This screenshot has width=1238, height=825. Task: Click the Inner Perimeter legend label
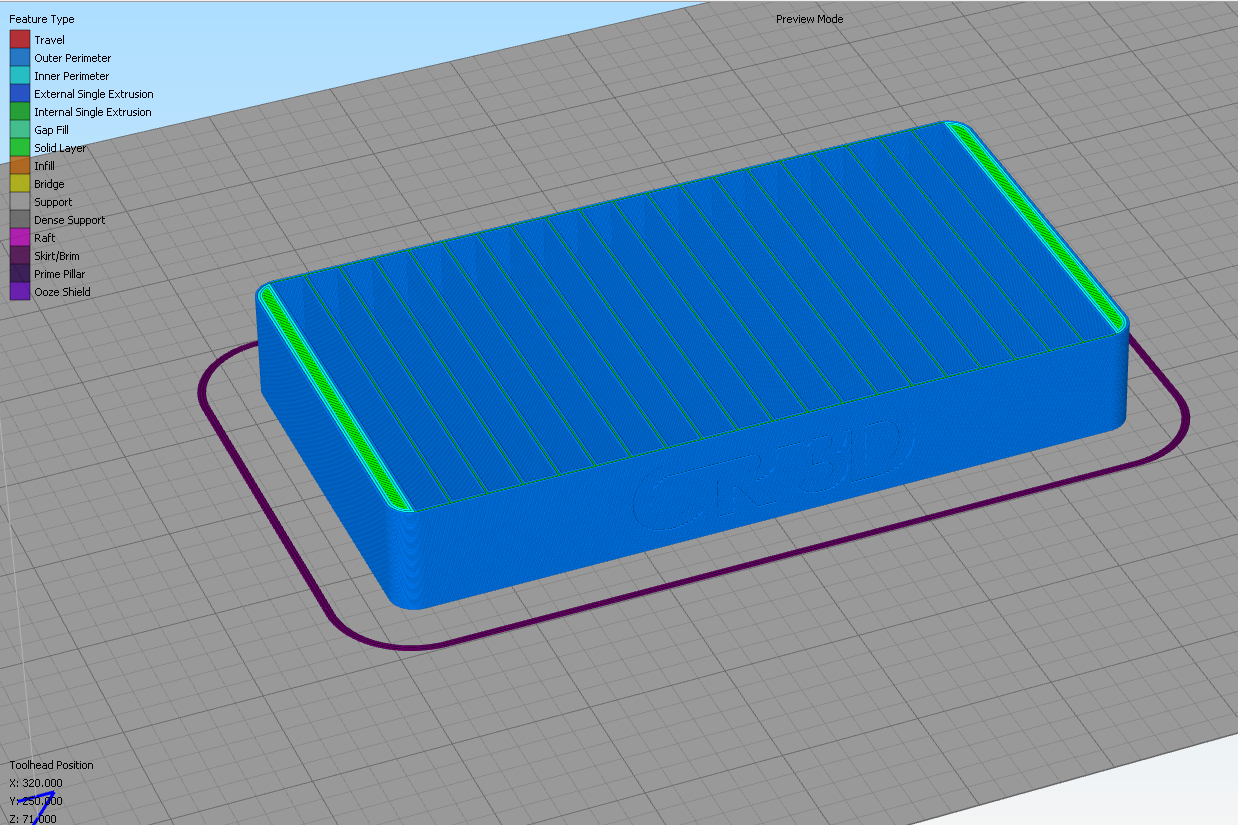click(x=72, y=76)
